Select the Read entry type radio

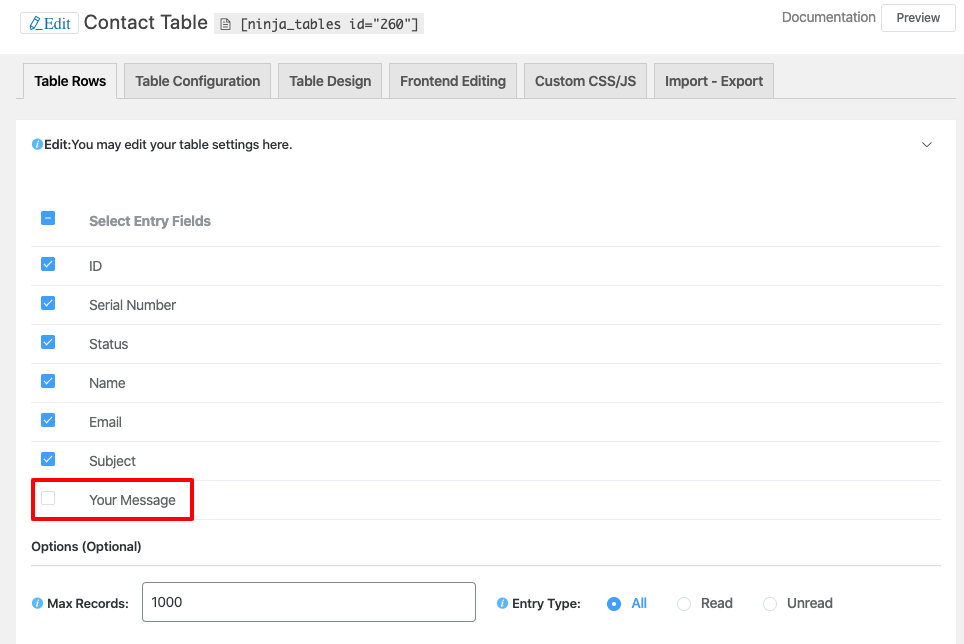click(684, 604)
